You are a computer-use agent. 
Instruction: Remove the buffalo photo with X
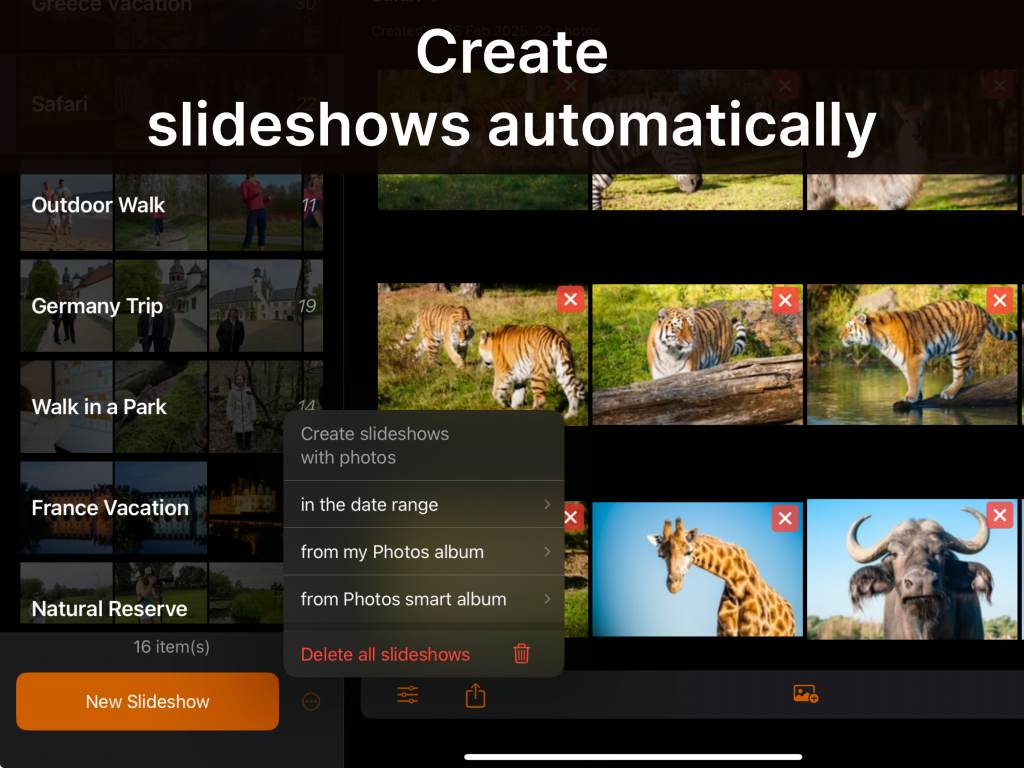(1000, 515)
